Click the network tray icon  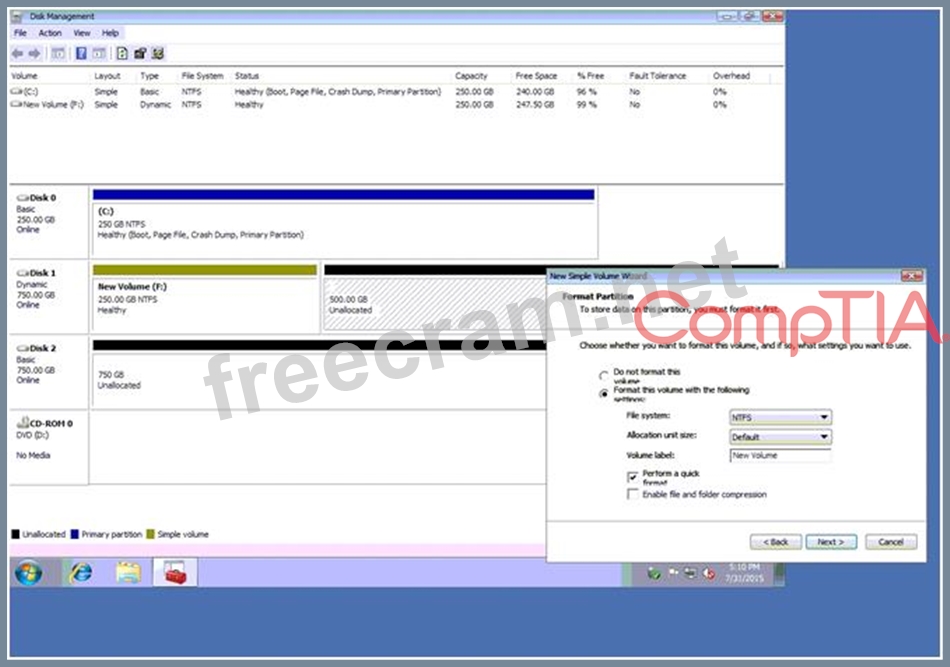[x=691, y=572]
